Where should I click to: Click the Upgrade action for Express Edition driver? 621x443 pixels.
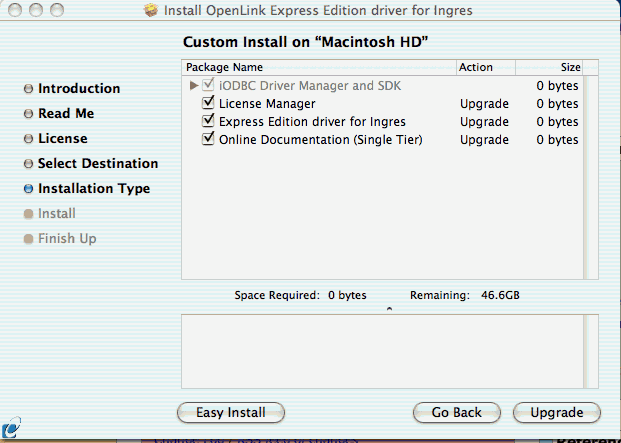(484, 122)
